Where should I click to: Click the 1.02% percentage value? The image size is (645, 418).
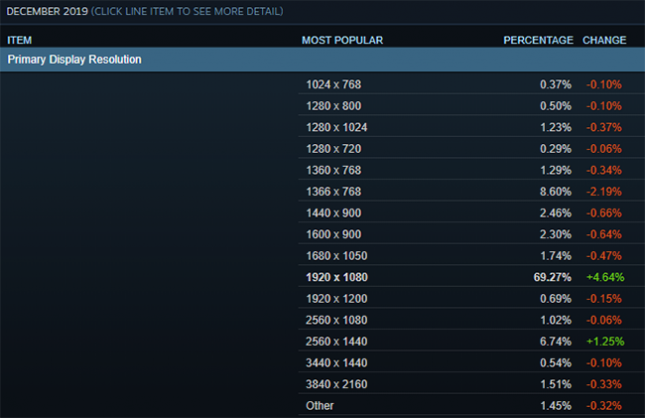(x=556, y=320)
